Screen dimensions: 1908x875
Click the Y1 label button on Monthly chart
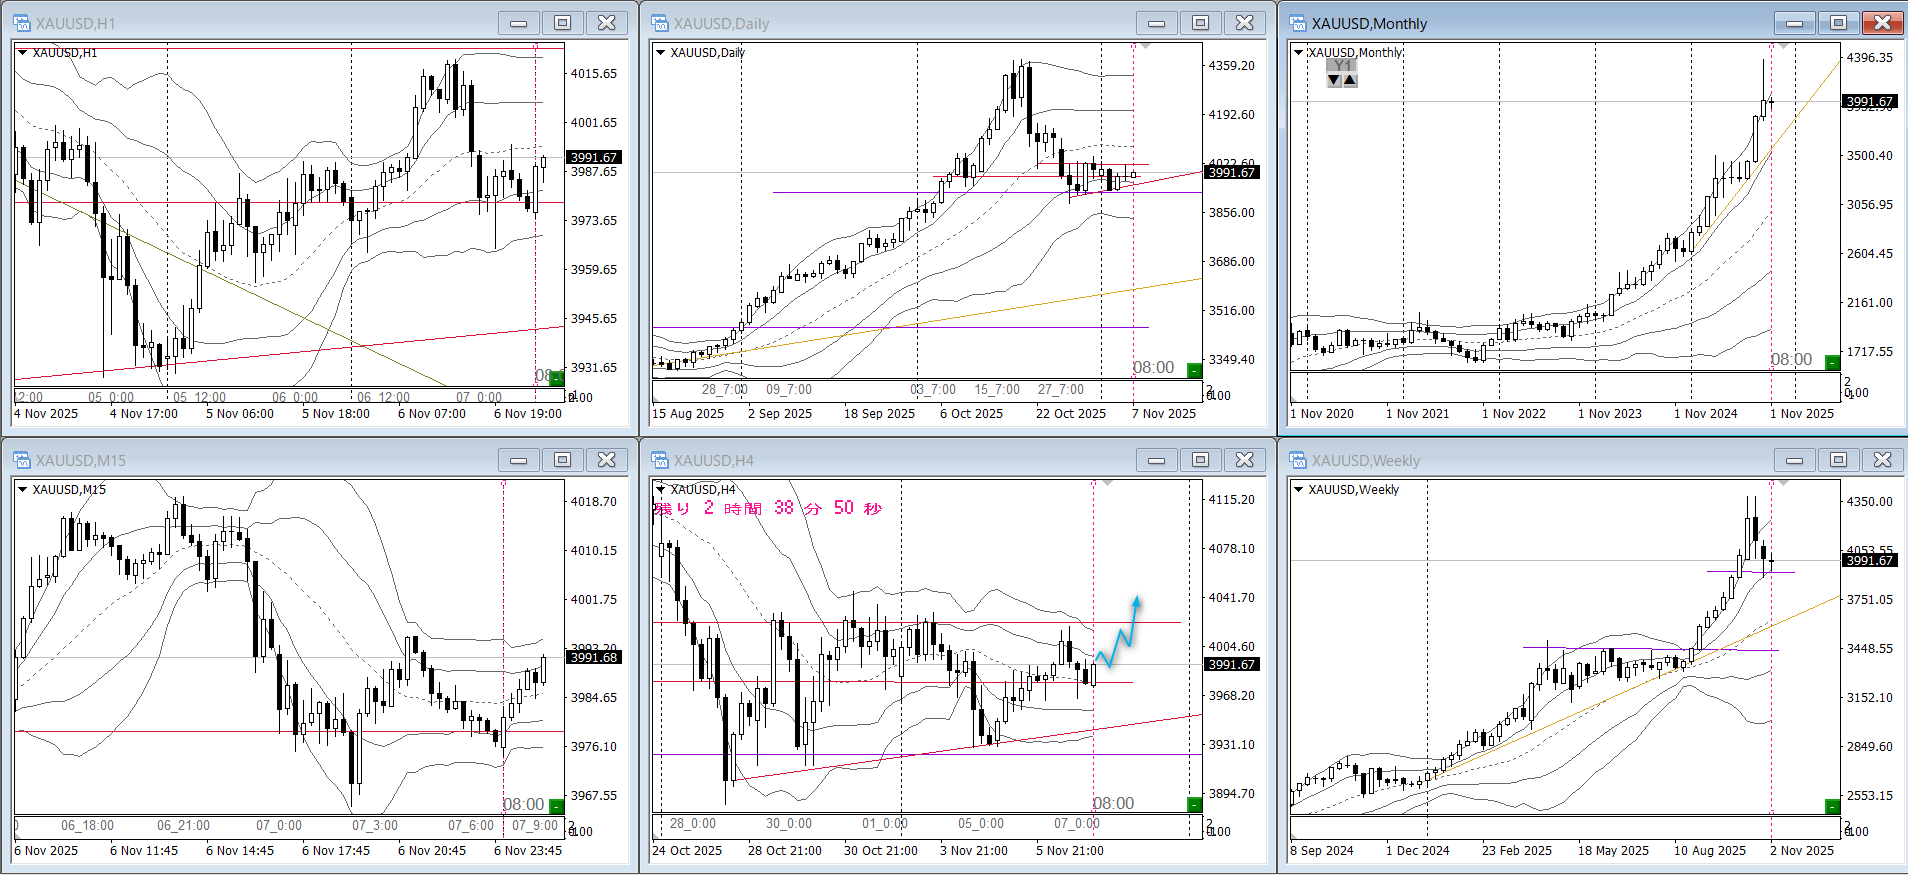tap(1342, 66)
